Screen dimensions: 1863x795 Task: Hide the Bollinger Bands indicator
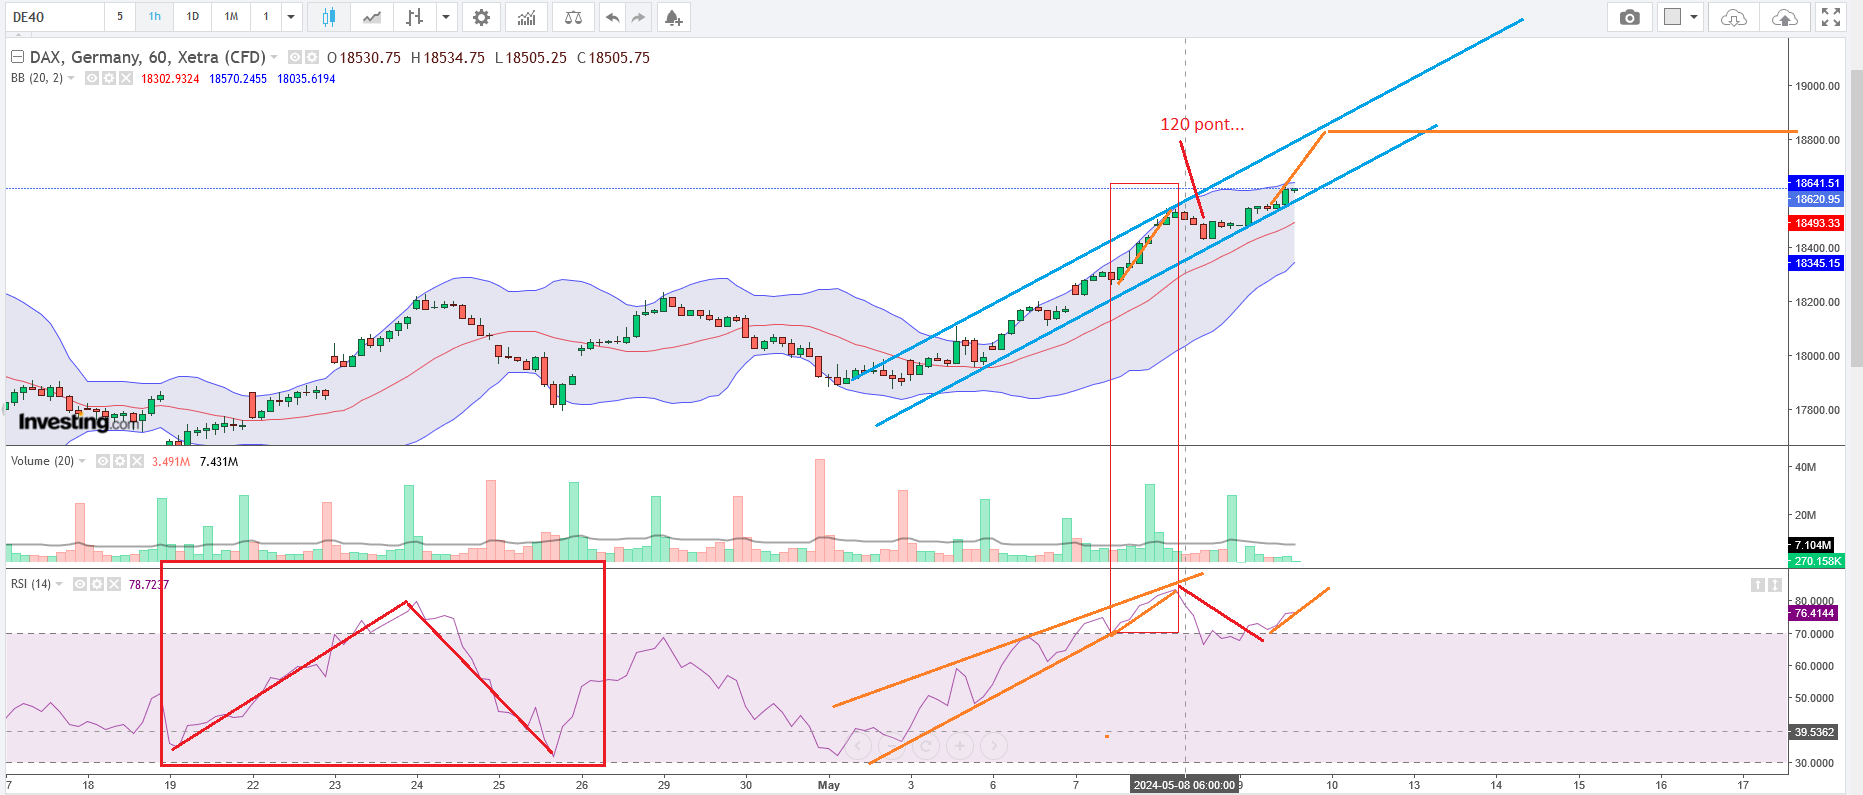coord(92,79)
